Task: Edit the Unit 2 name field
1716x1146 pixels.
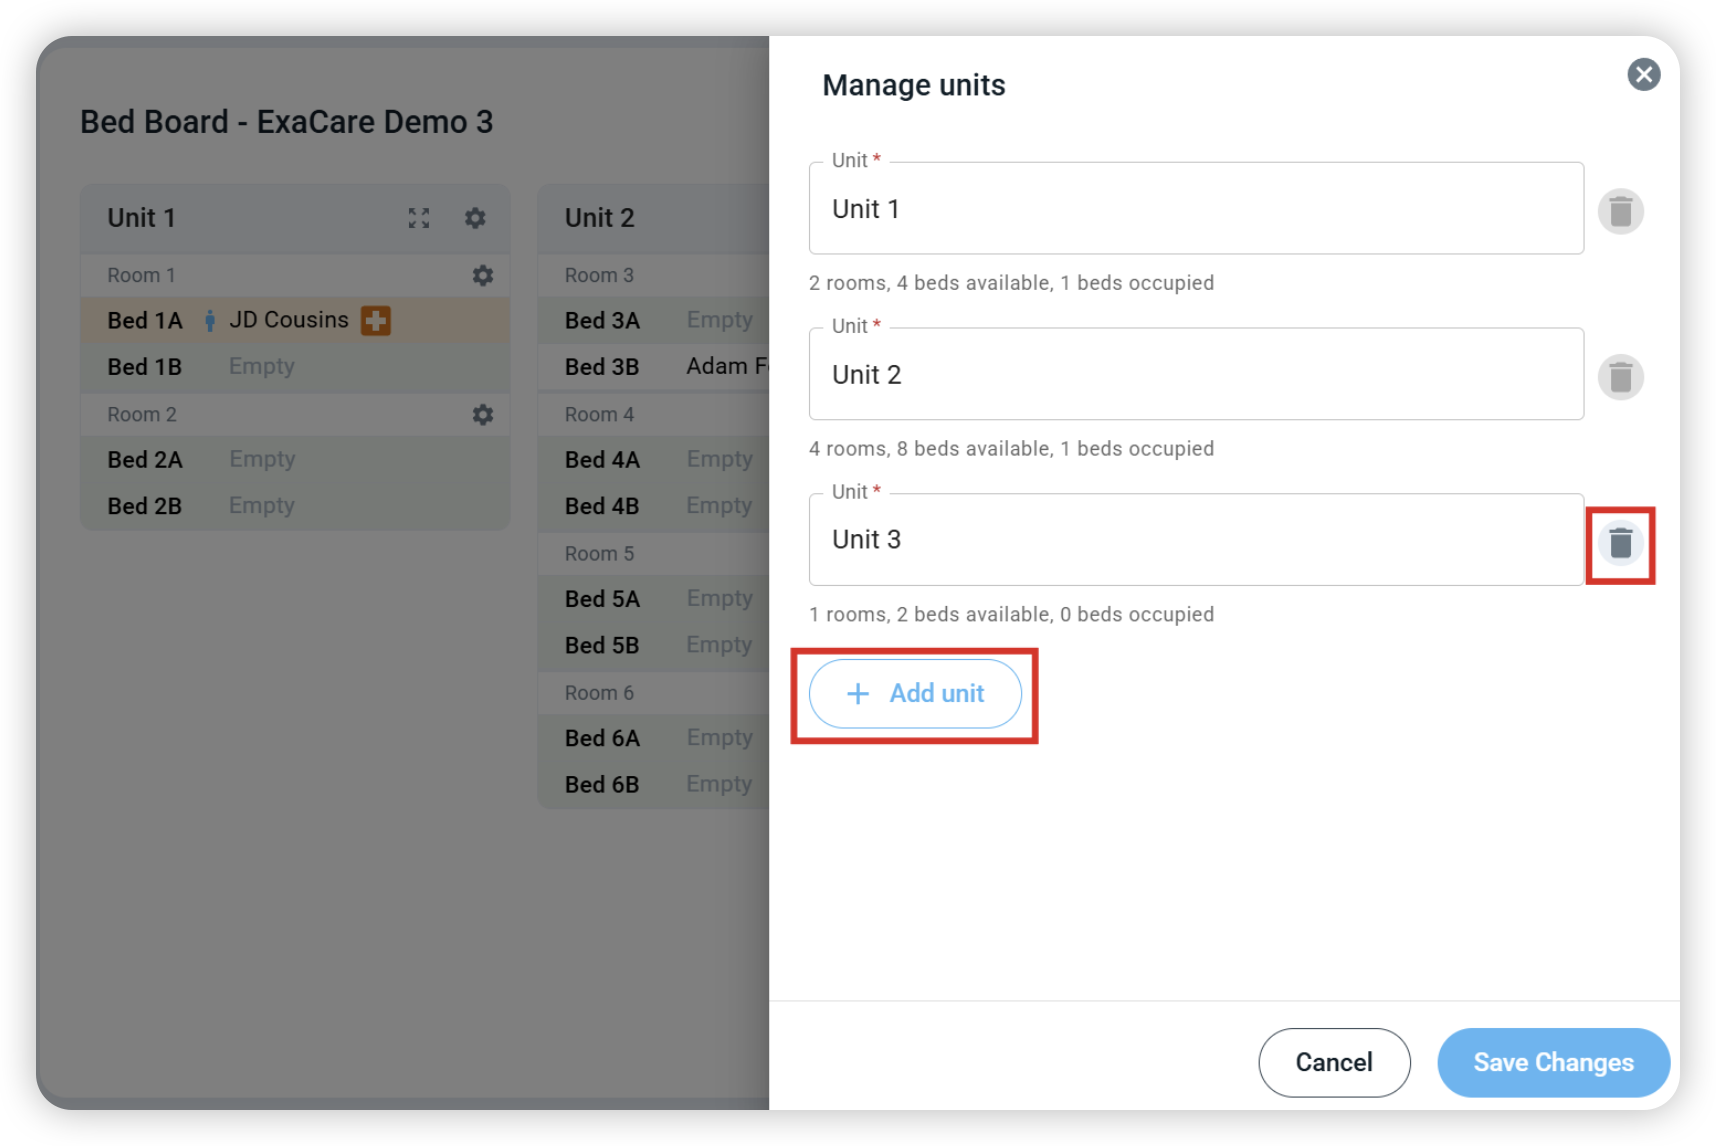Action: click(1196, 374)
